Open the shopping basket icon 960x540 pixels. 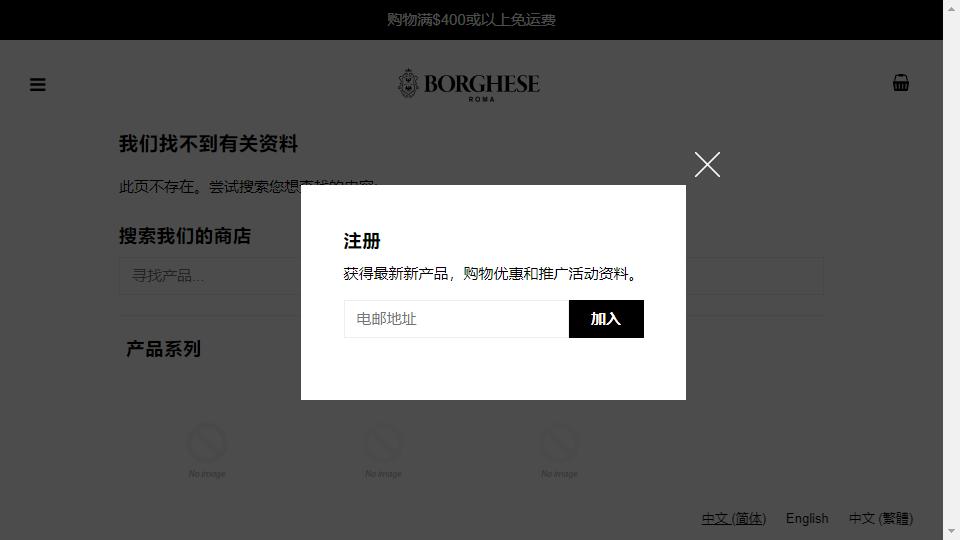pyautogui.click(x=901, y=83)
